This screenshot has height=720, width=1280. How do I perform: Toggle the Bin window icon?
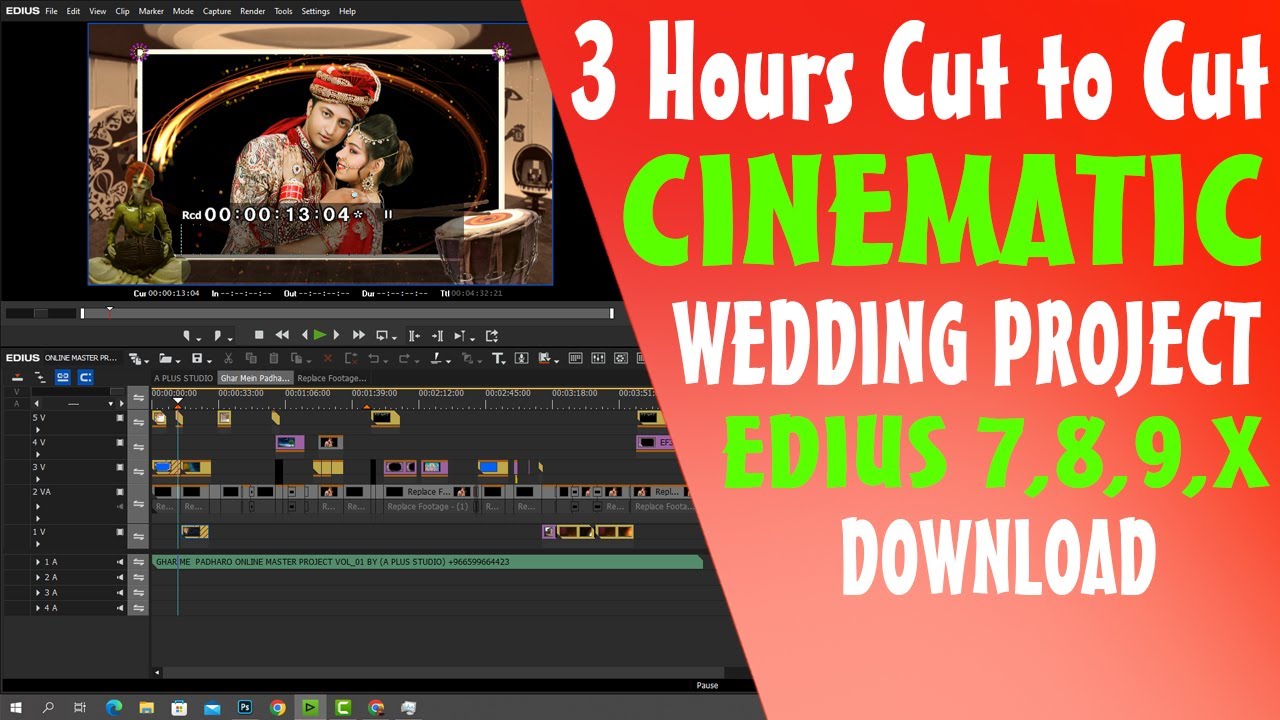click(575, 358)
